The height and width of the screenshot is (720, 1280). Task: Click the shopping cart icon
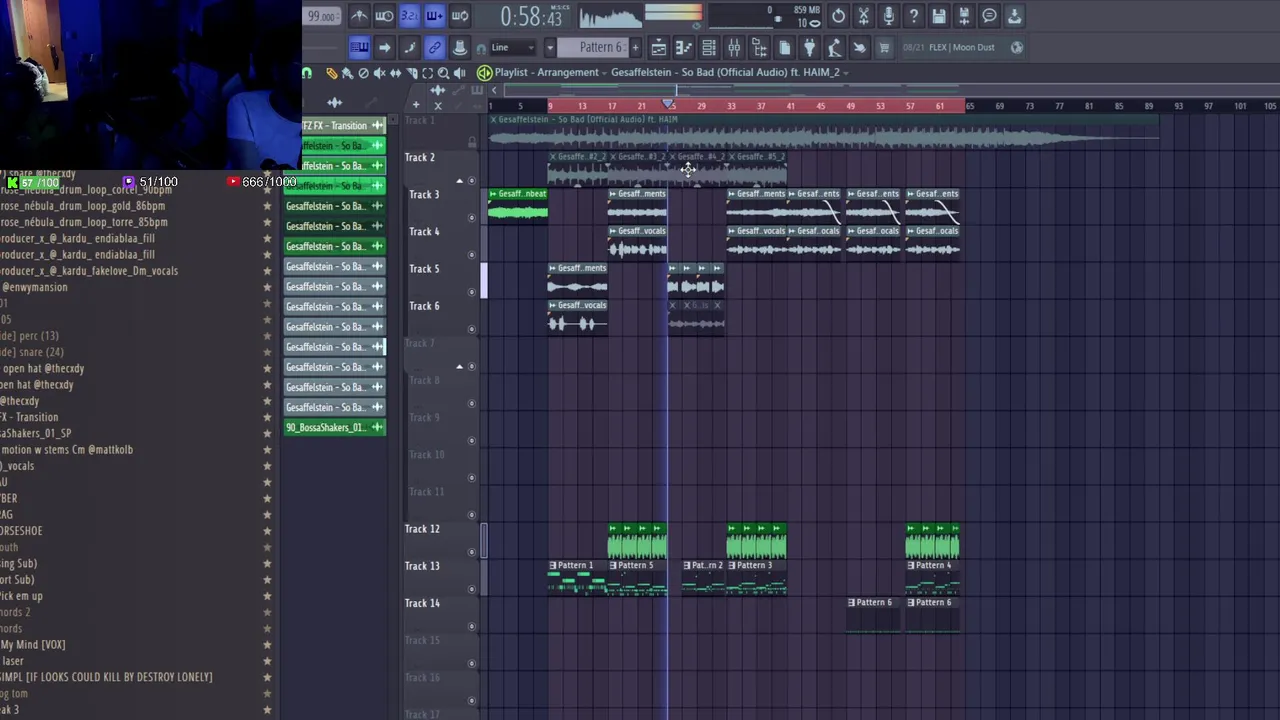[884, 47]
